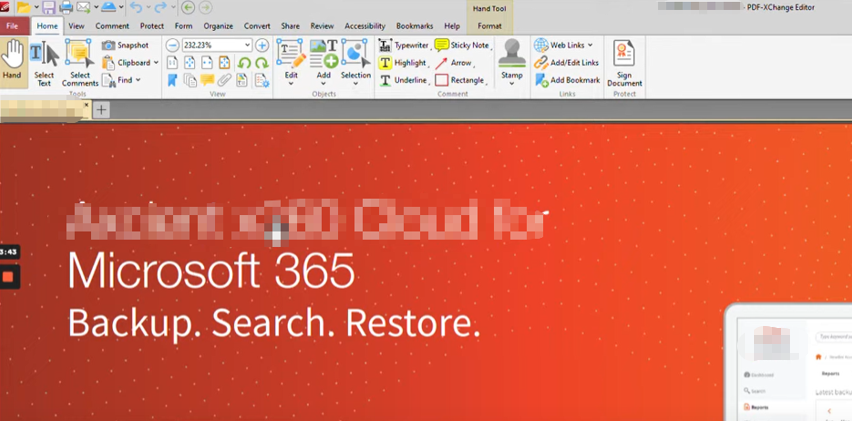Save the document with the floppy icon
The image size is (852, 421).
tap(49, 7)
